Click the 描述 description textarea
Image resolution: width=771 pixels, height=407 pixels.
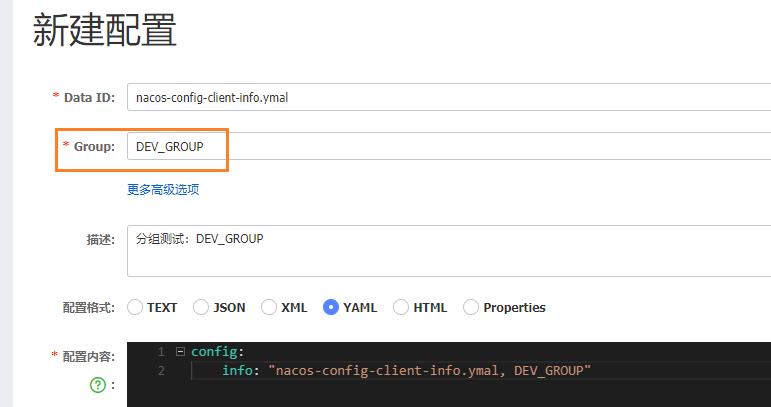pos(449,251)
